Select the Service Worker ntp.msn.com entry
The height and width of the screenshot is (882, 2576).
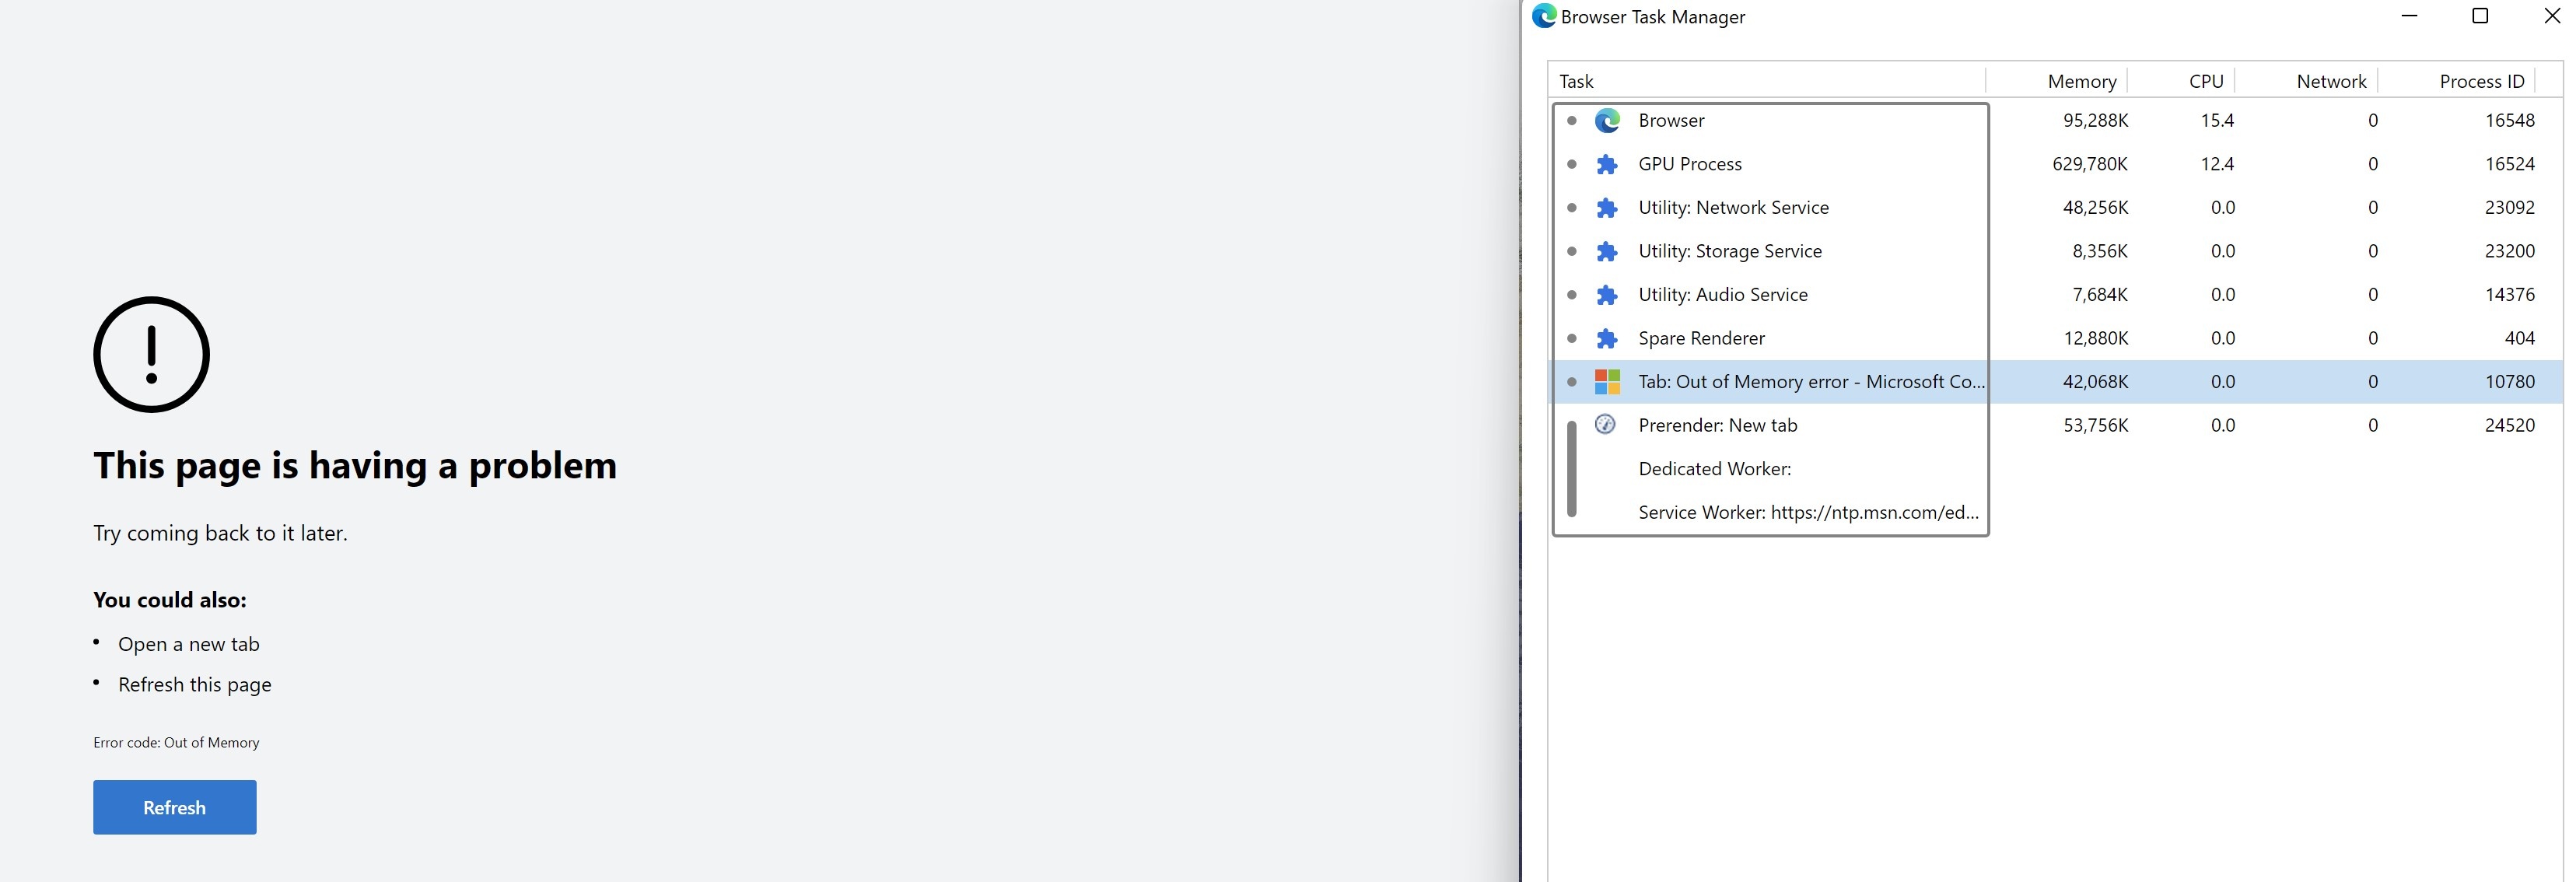1807,513
